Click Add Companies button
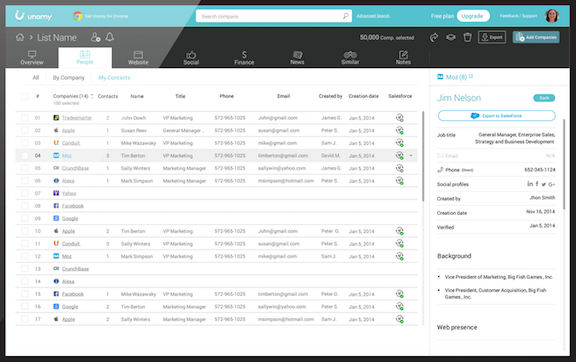Viewport: 576px width, 362px height. click(x=536, y=37)
